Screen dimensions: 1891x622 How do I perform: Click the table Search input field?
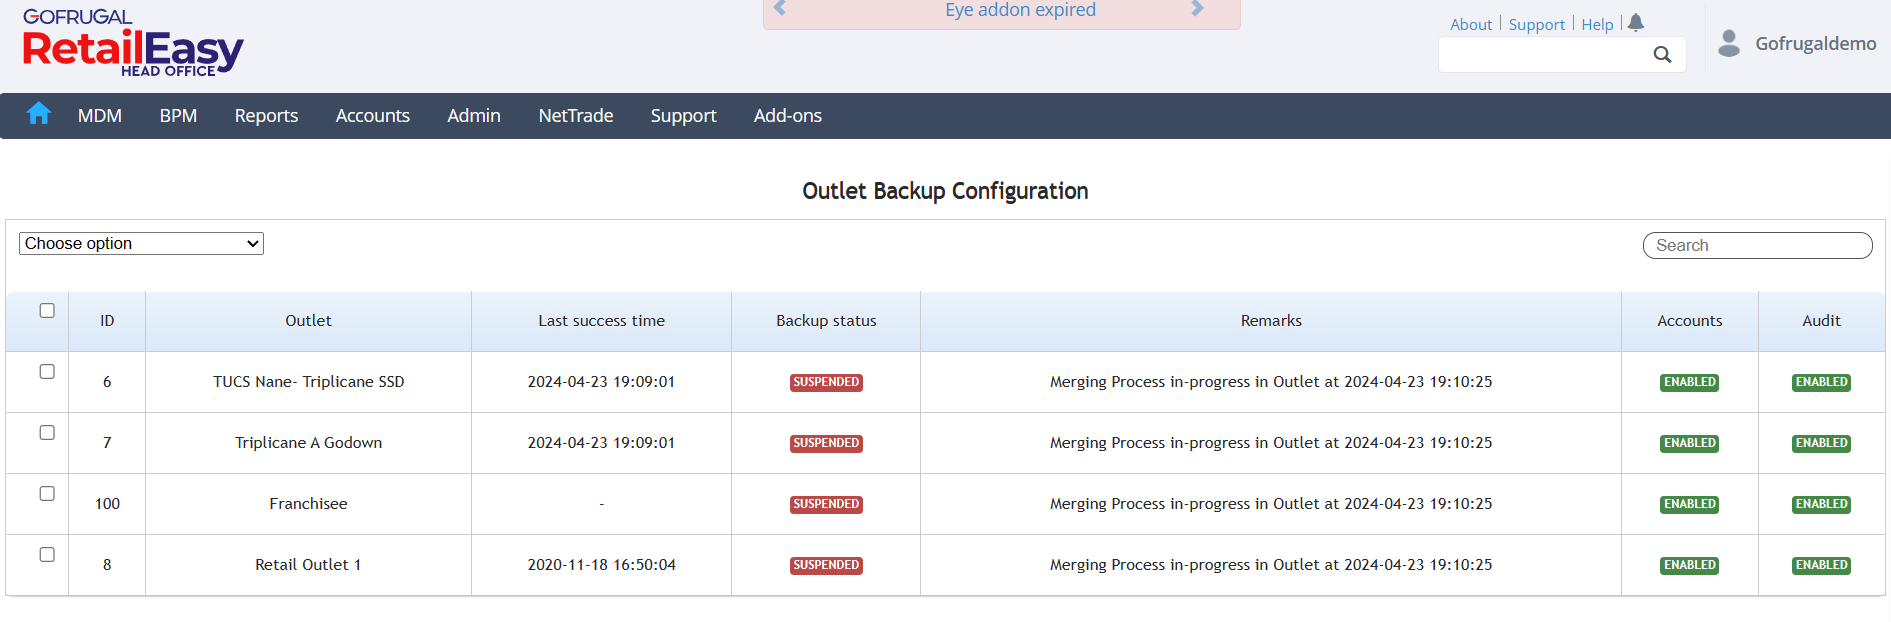point(1757,246)
